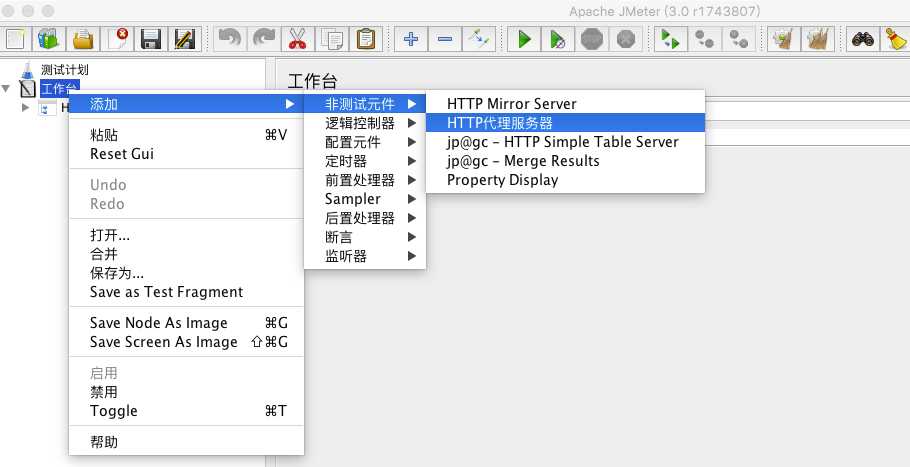Select jp@gc - Merge Results
Viewport: 910px width, 467px height.
click(565, 161)
